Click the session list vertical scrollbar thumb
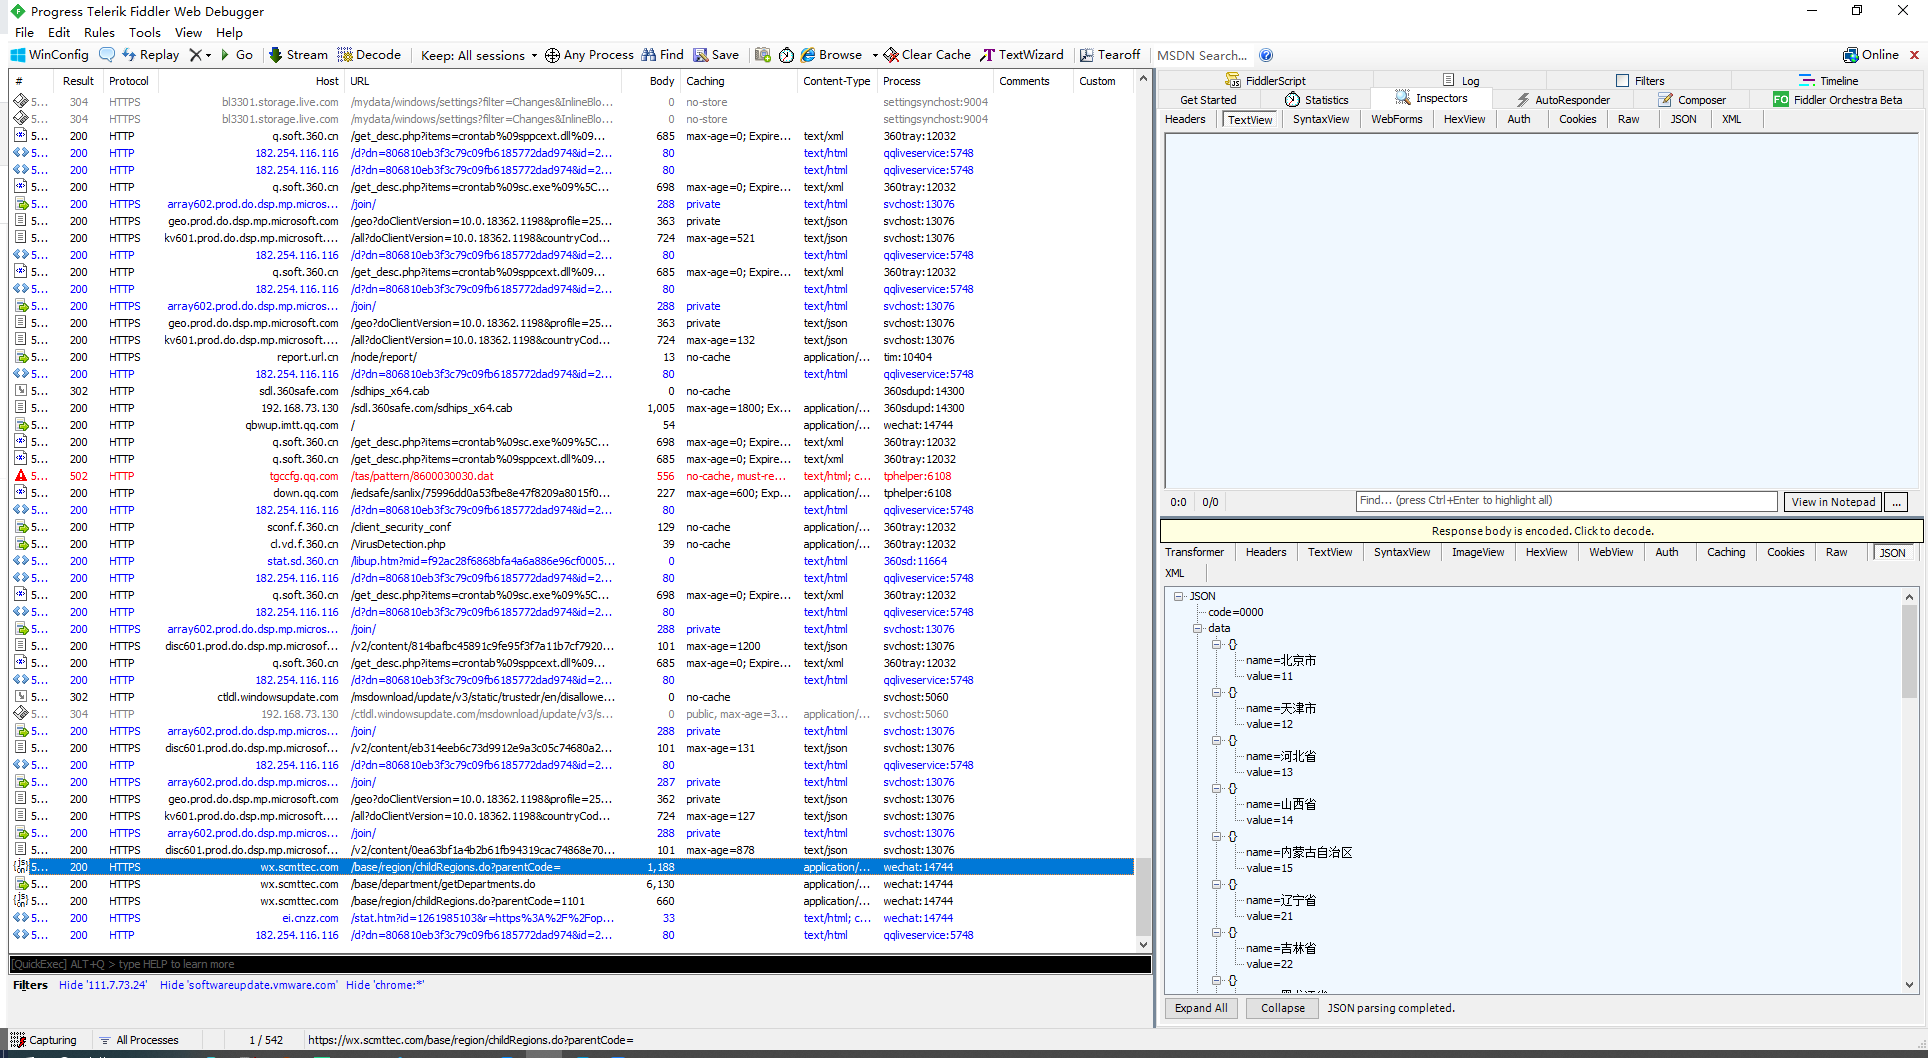Image resolution: width=1928 pixels, height=1058 pixels. pos(1143,895)
